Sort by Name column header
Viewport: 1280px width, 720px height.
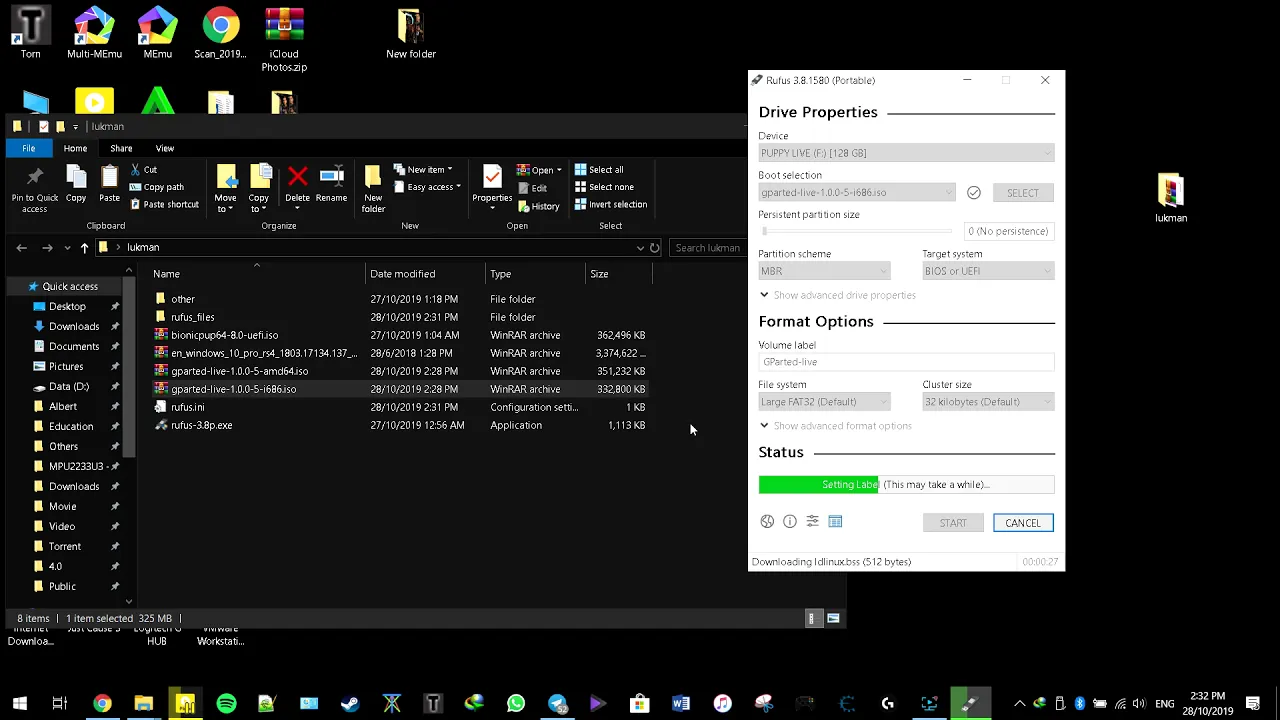click(257, 274)
